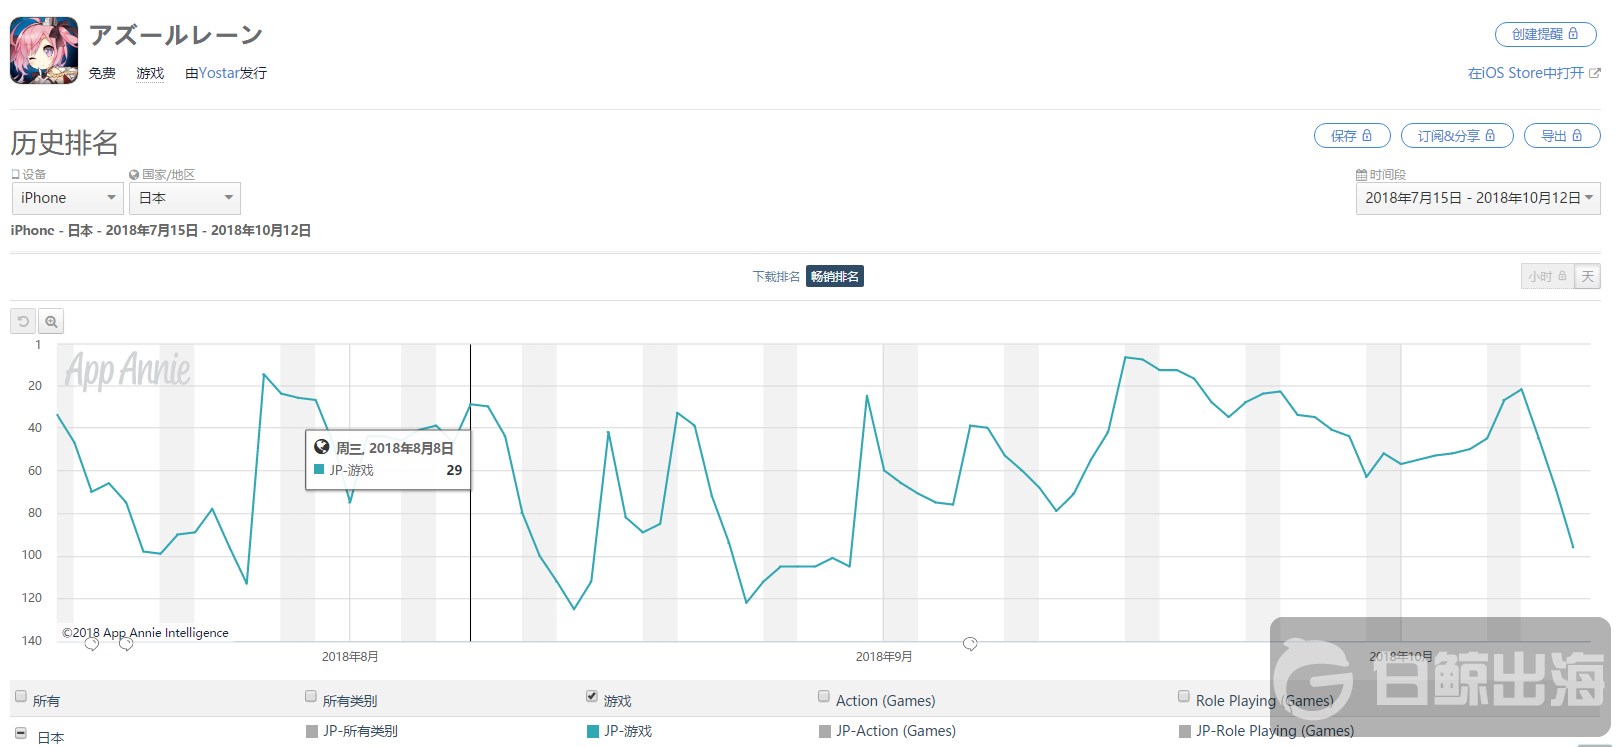Image resolution: width=1621 pixels, height=747 pixels.
Task: Click the tooltip date 周三, 2018年8月8日
Action: click(x=394, y=448)
